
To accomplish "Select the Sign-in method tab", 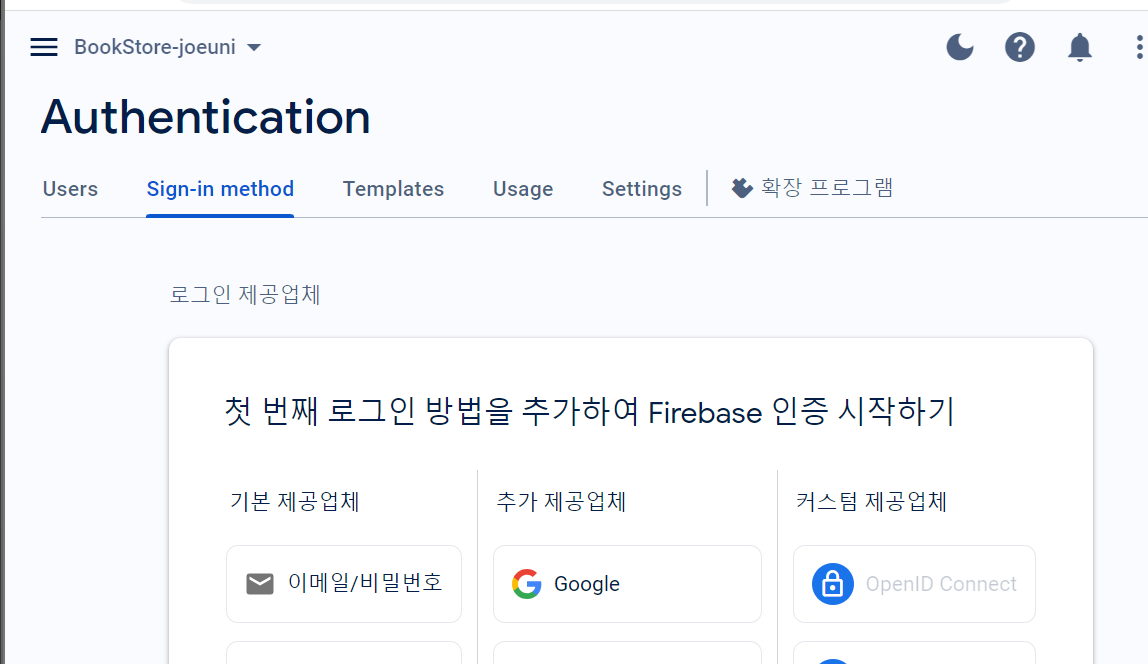I will [220, 189].
